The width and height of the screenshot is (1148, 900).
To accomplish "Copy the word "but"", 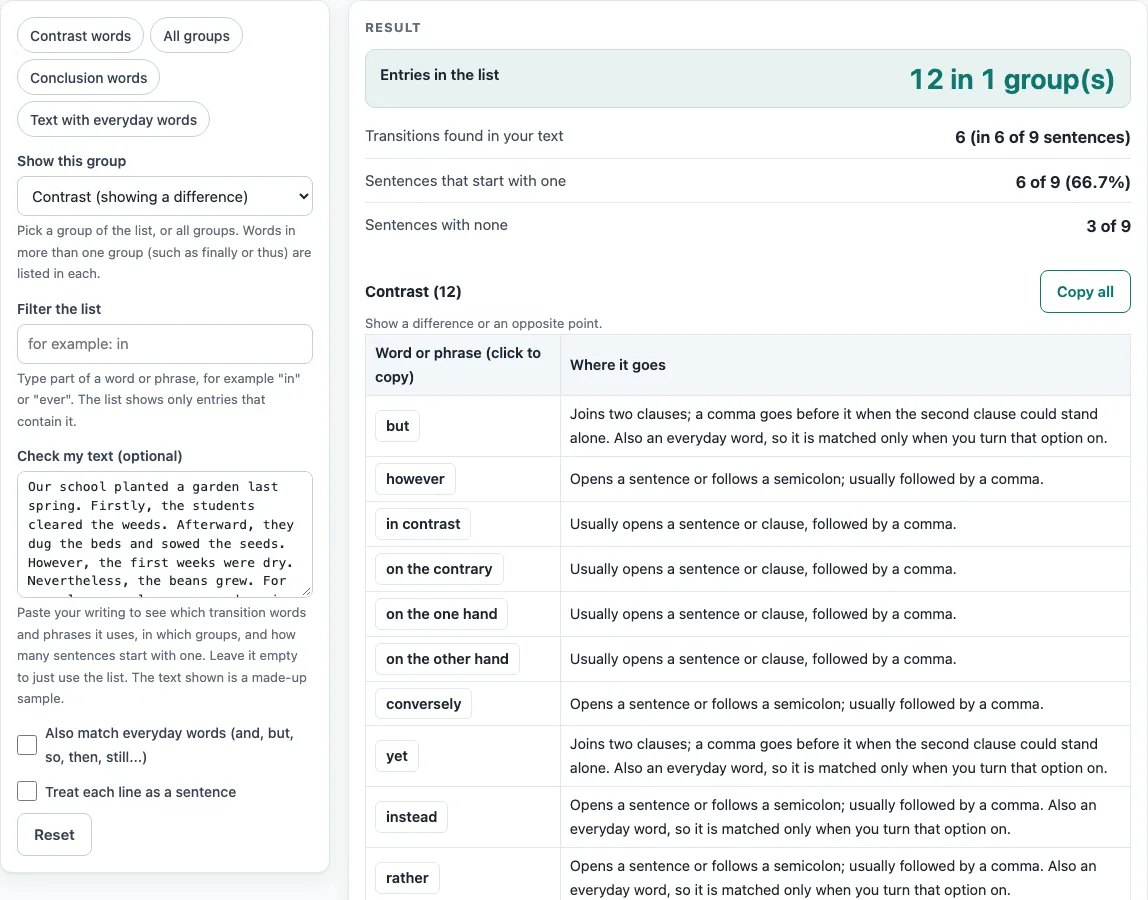I will click(398, 426).
